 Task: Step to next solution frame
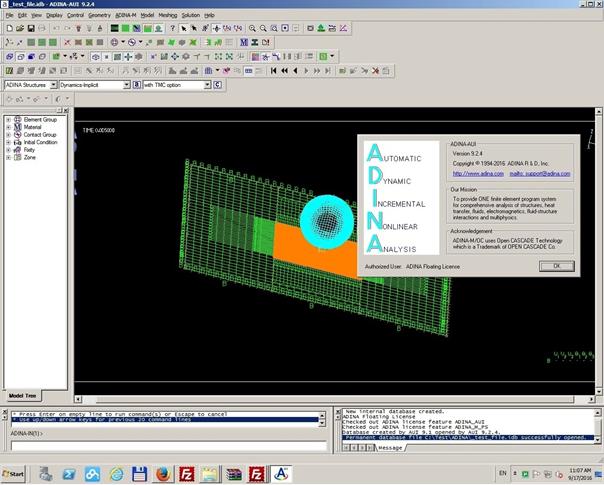306,71
